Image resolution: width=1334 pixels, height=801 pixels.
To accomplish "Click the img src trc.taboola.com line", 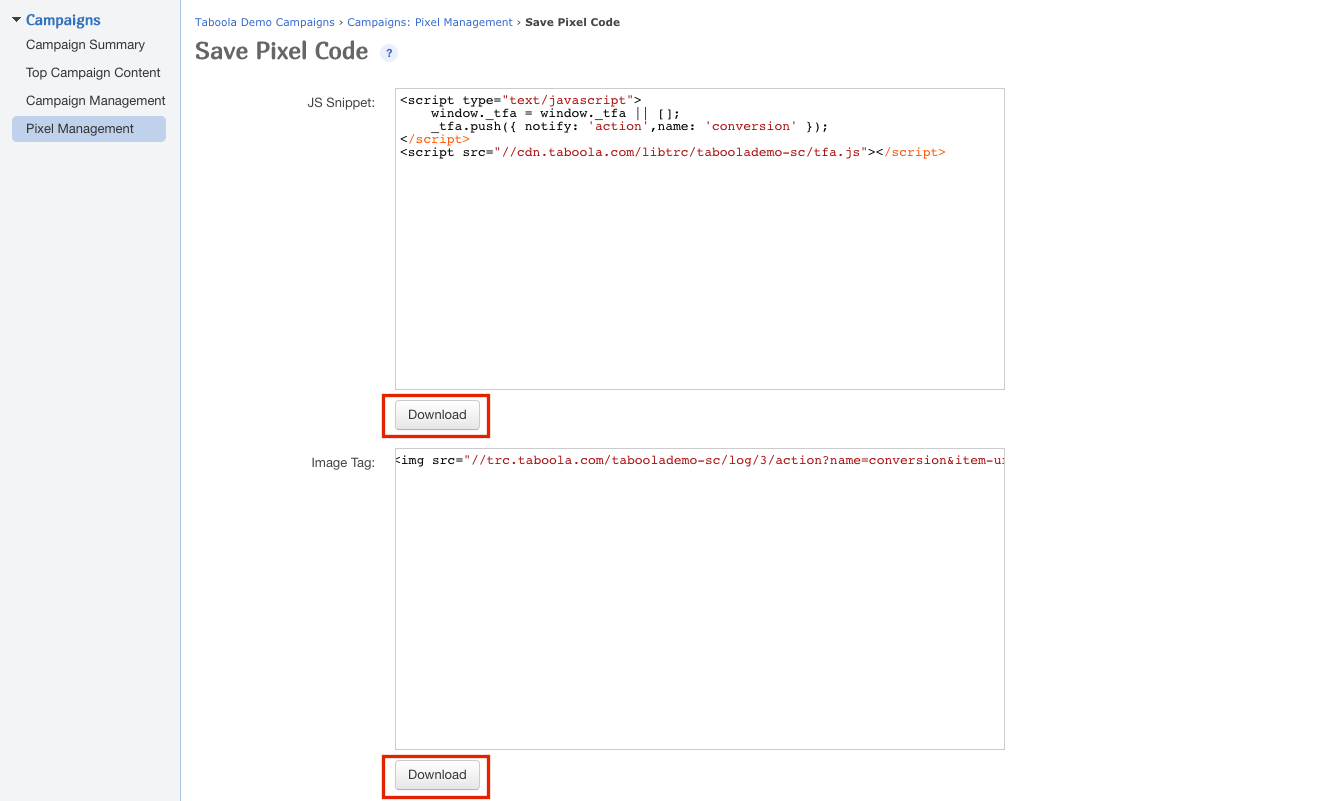I will click(x=700, y=461).
